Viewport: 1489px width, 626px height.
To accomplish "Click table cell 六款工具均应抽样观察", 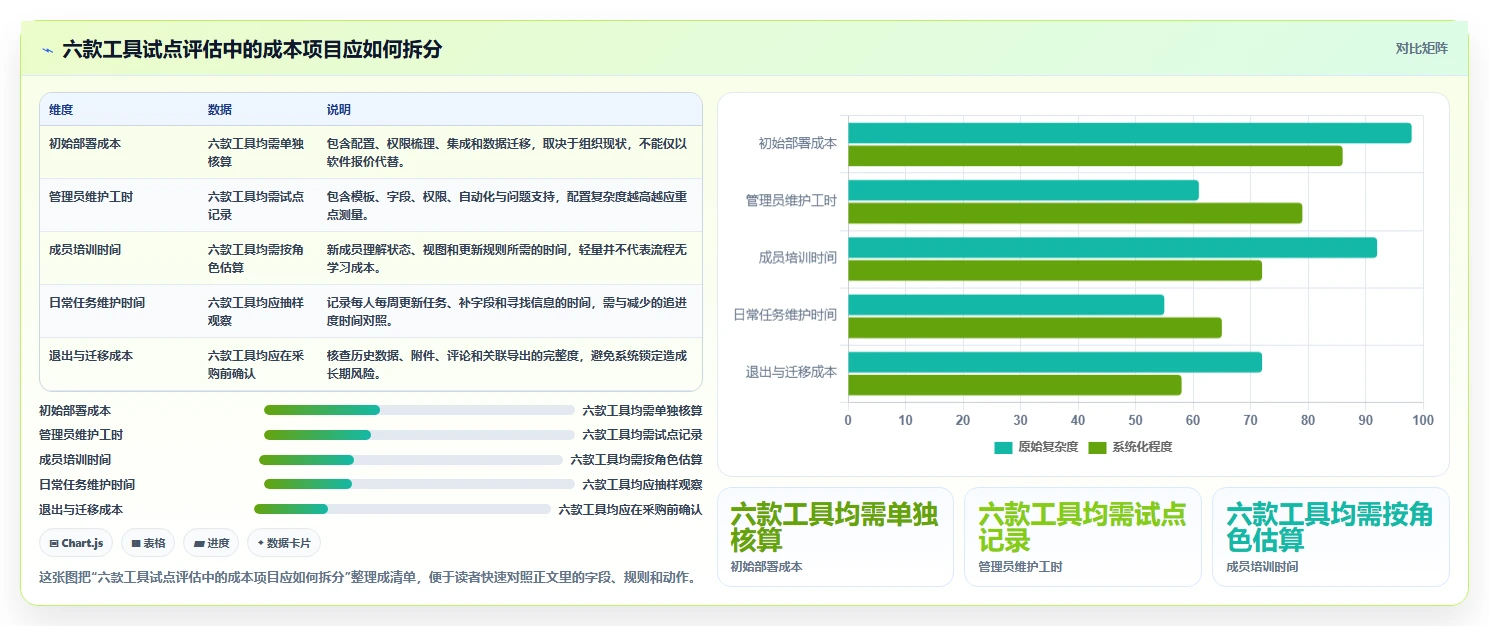I will (256, 311).
